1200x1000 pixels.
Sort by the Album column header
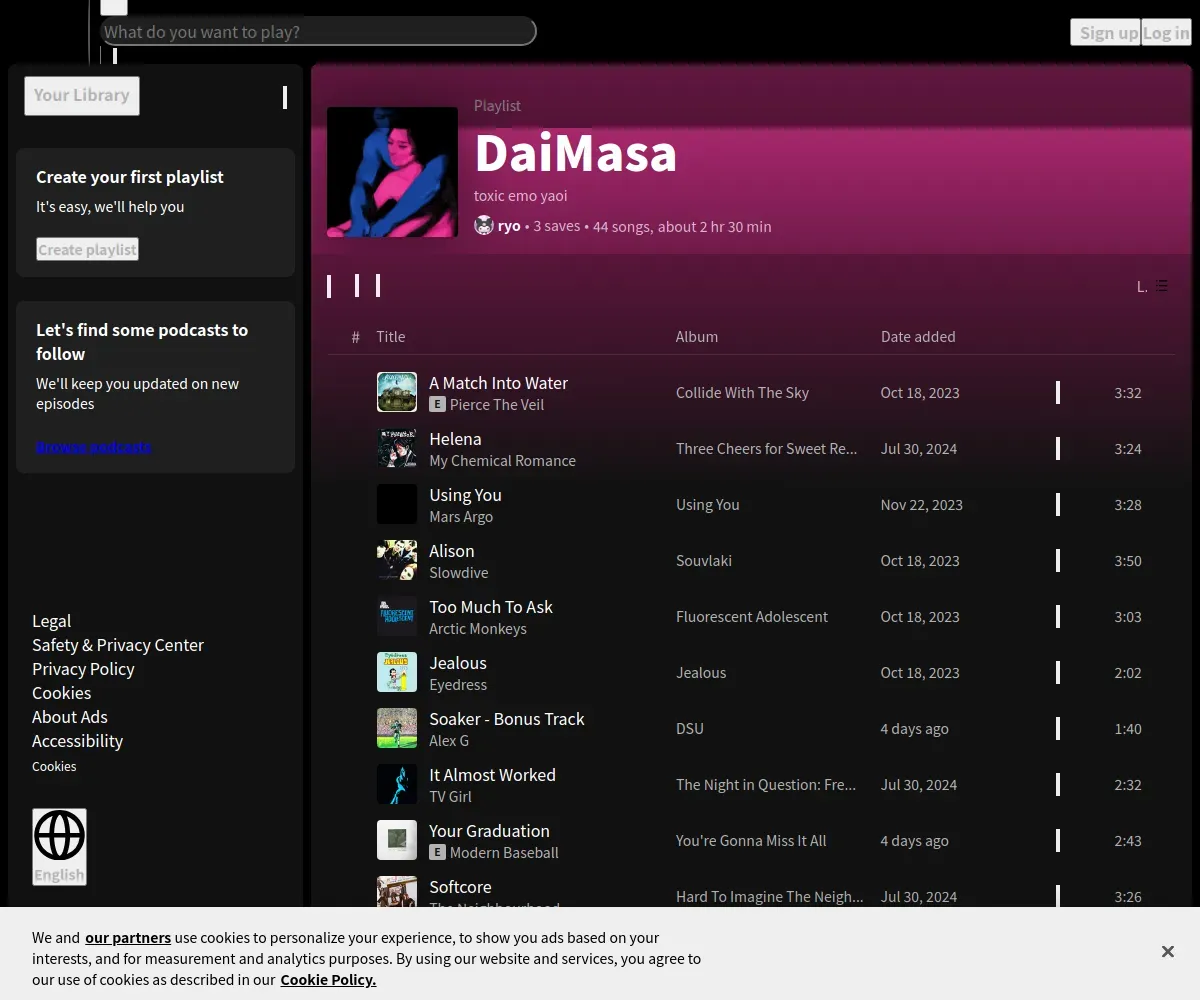click(697, 337)
